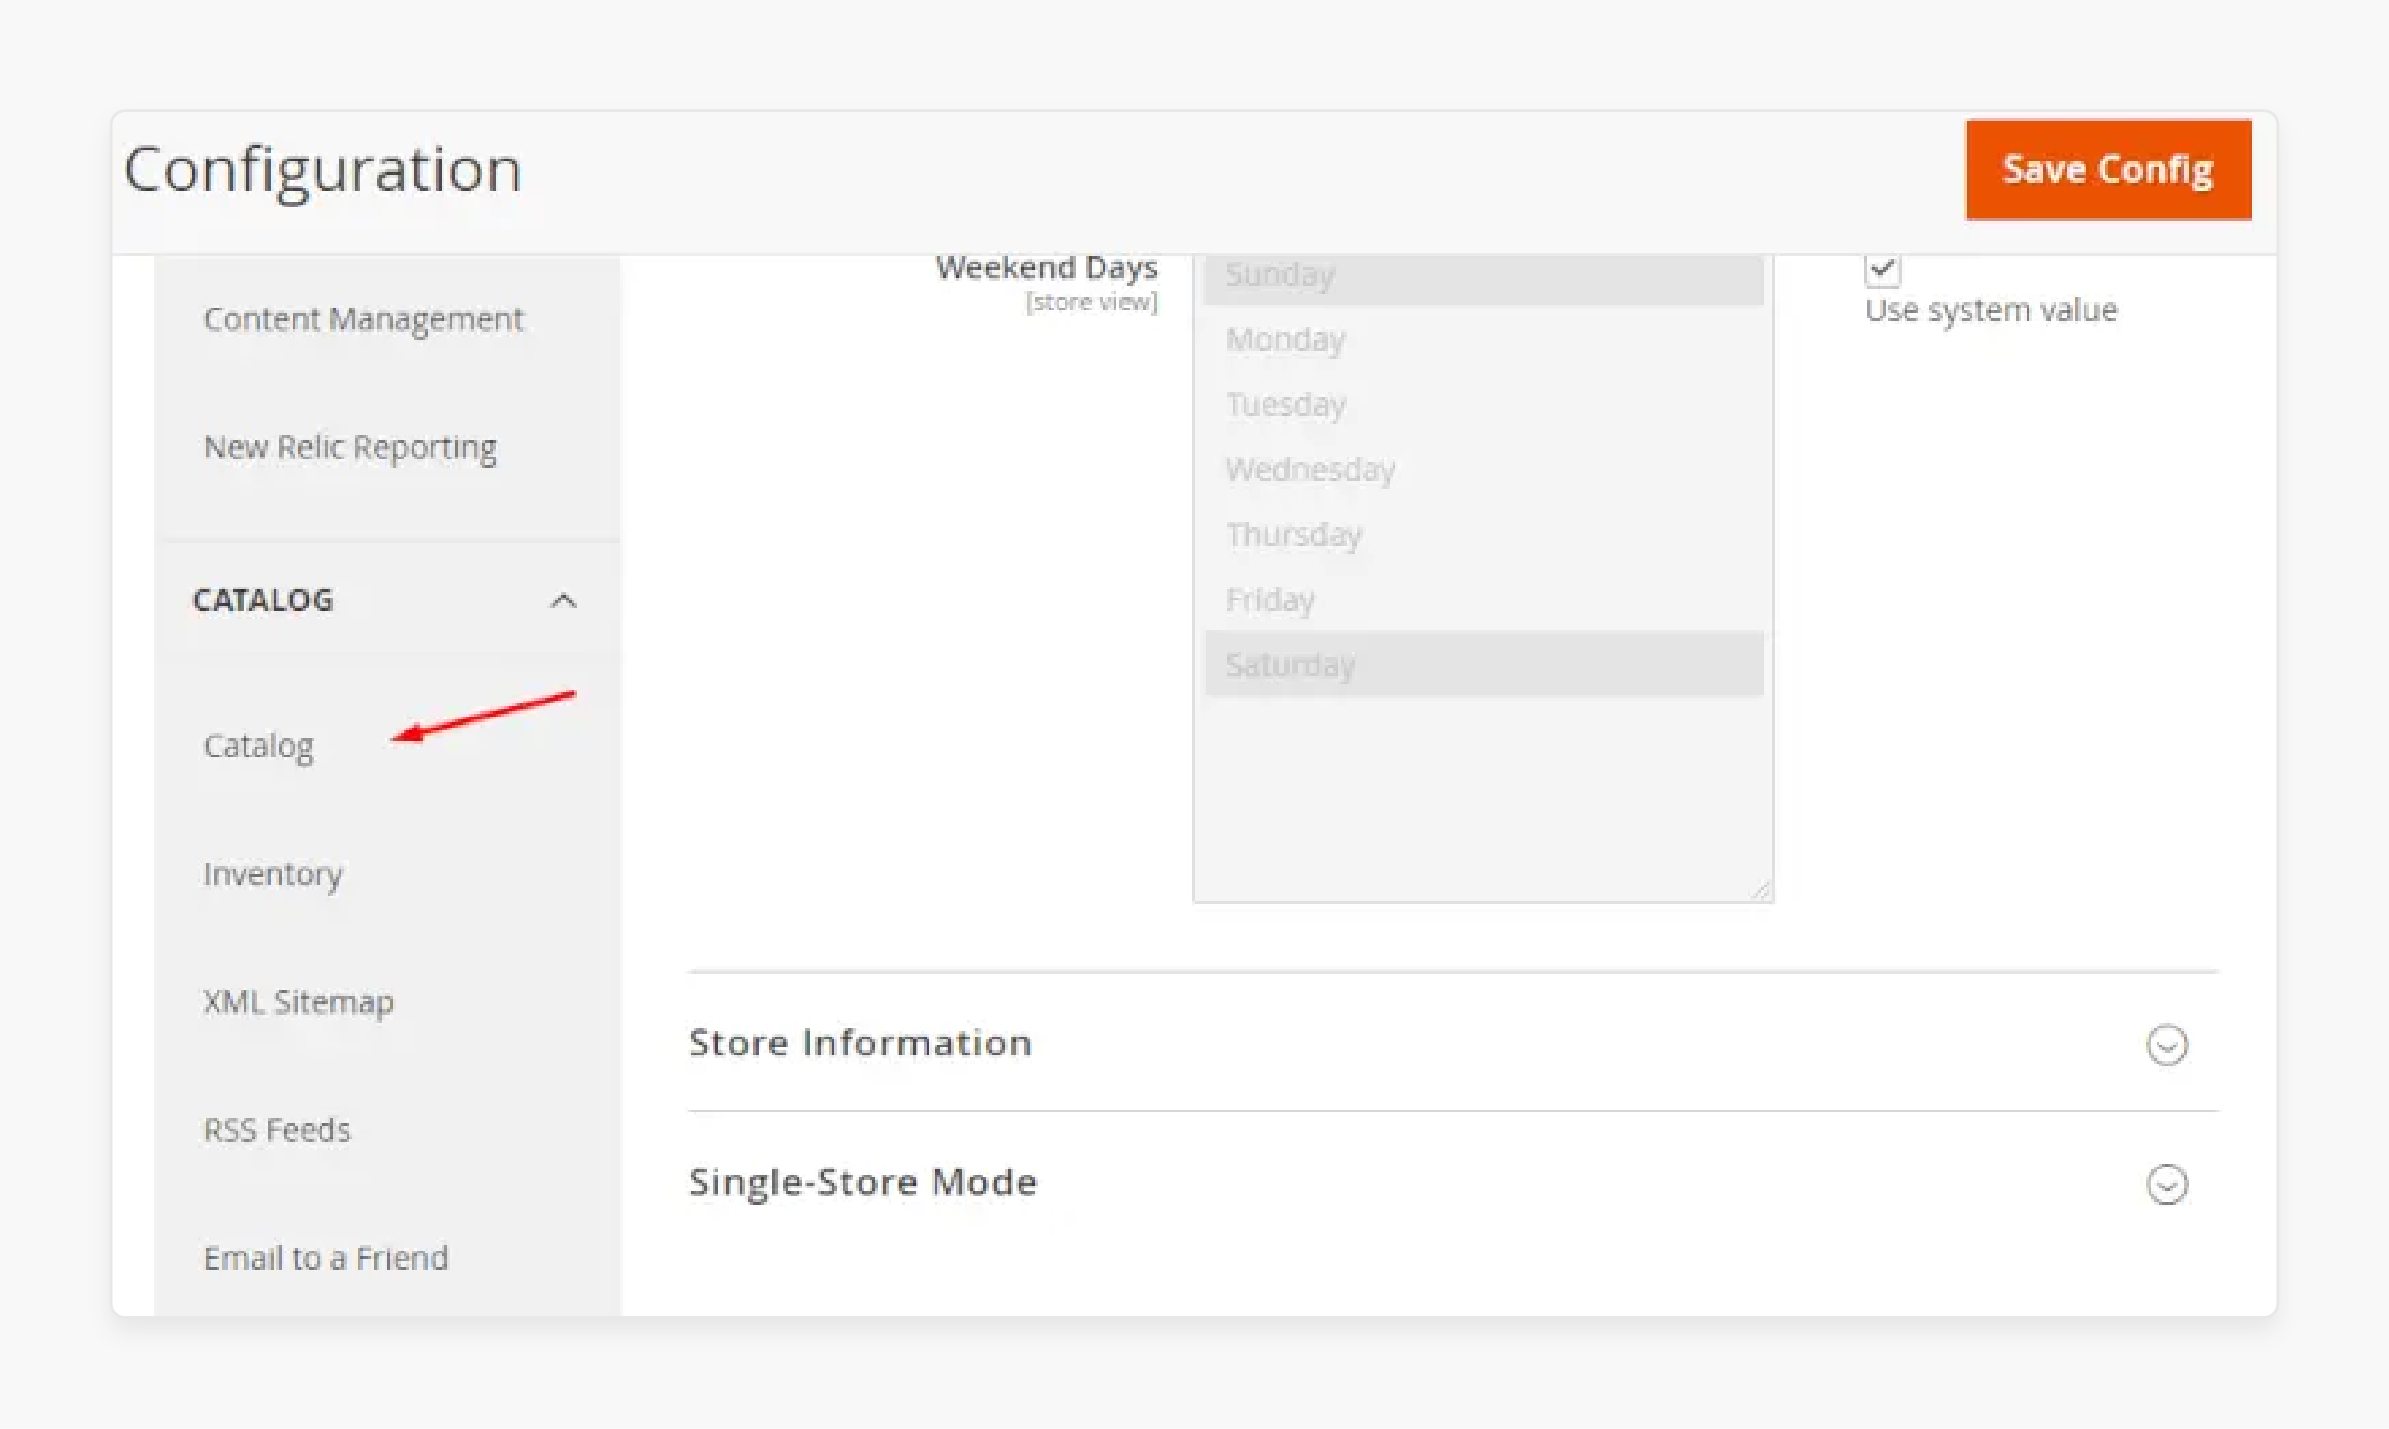Screen dimensions: 2389x1429
Task: Uncheck the Use system value checkbox
Action: [x=1882, y=270]
